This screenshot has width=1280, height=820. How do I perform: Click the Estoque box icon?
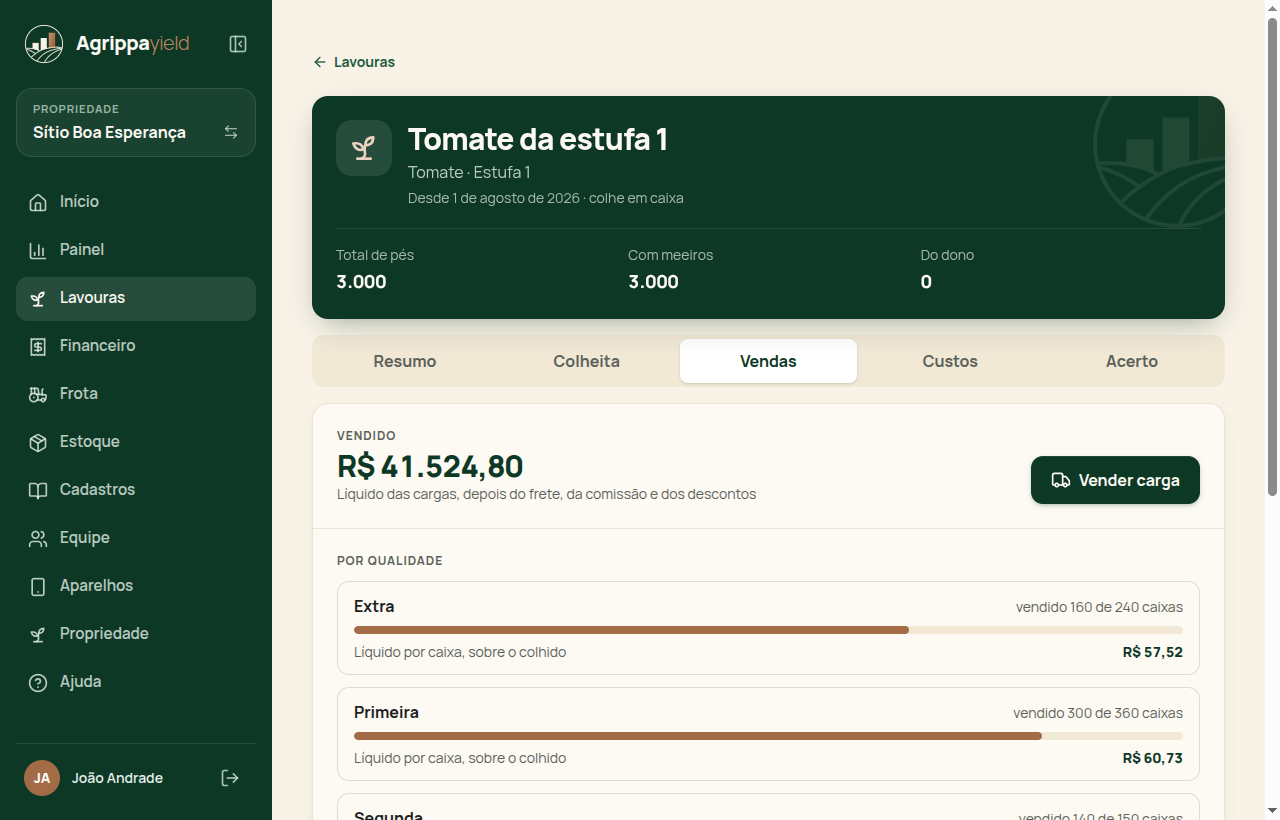(38, 442)
